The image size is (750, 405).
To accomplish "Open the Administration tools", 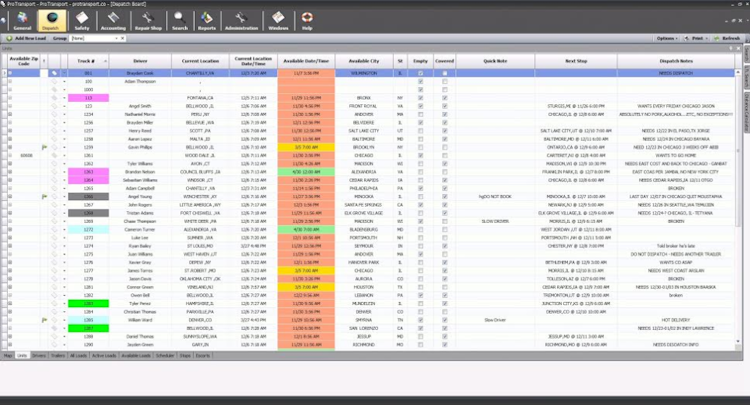I will (241, 21).
